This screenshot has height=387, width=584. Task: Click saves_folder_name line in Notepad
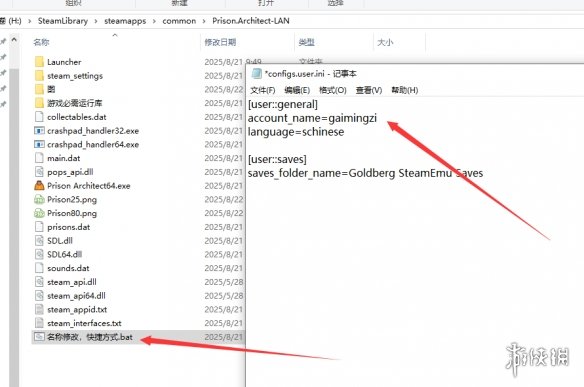coord(365,173)
